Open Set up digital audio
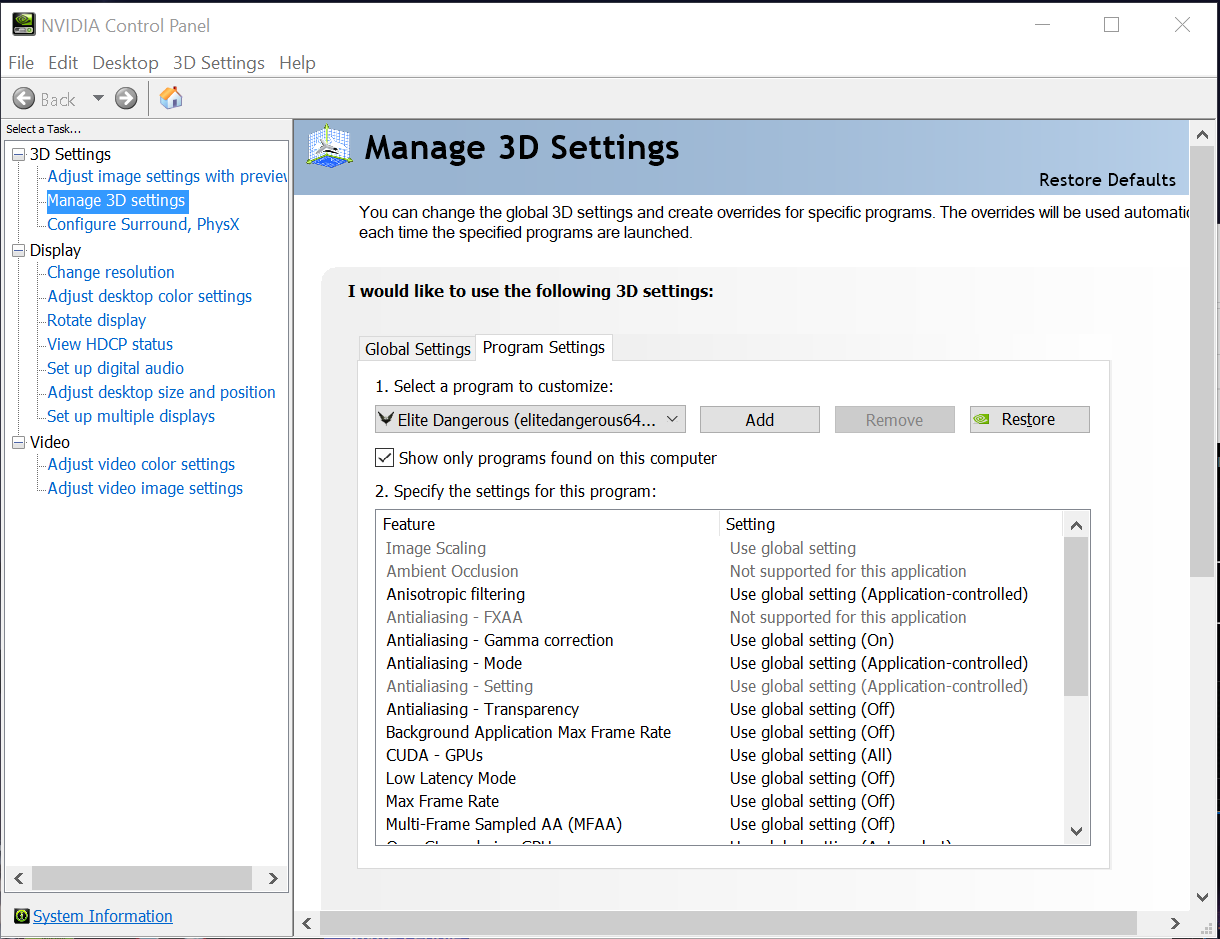The image size is (1220, 939). click(115, 368)
